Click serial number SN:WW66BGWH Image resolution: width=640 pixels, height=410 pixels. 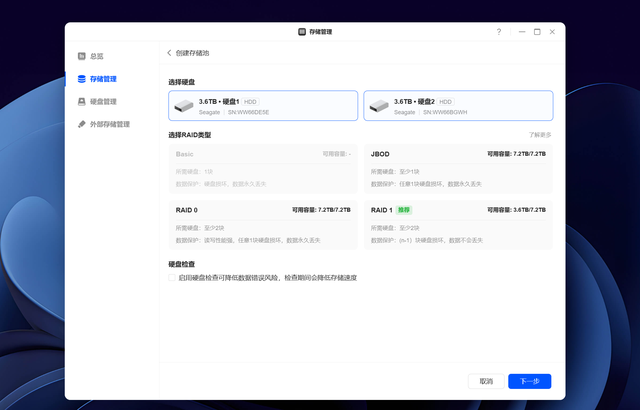coord(445,112)
